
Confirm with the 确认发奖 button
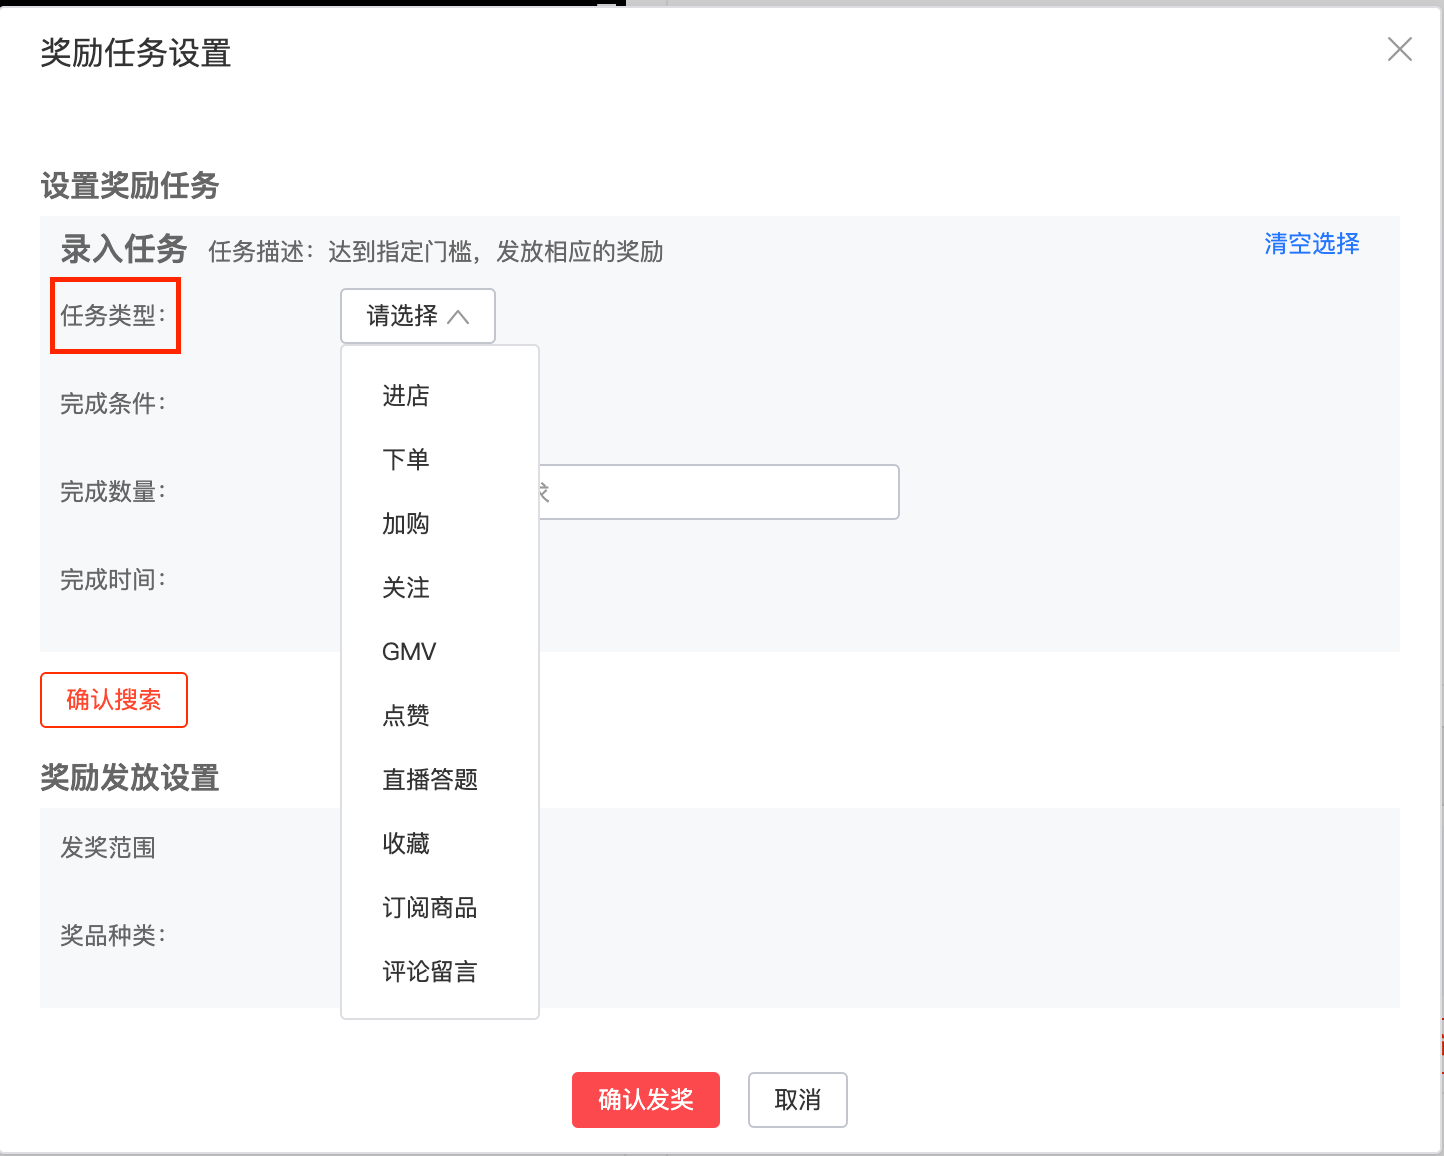click(646, 1100)
